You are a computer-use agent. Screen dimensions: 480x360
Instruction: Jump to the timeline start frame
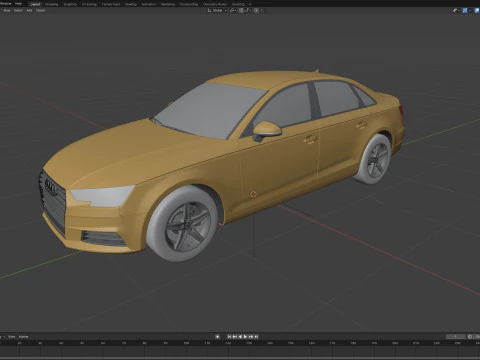[229, 337]
